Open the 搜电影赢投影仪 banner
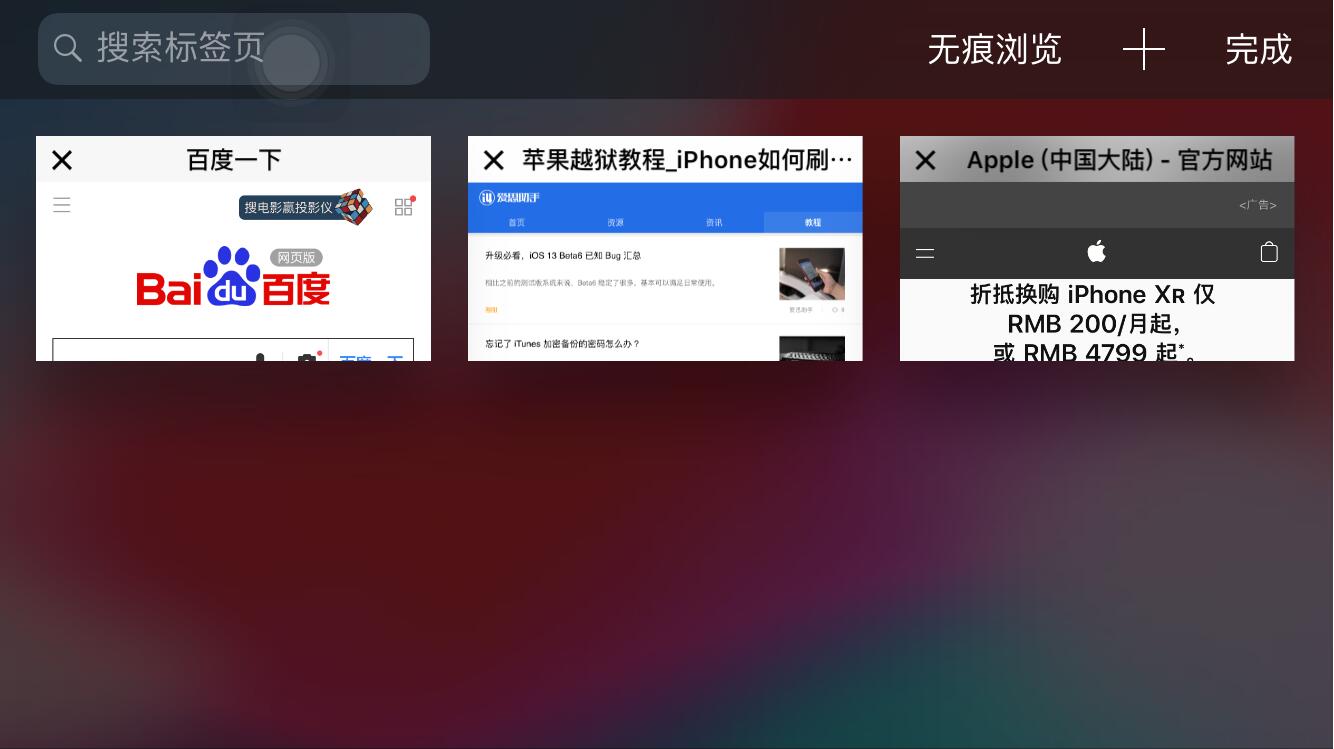This screenshot has width=1334, height=749. click(305, 207)
